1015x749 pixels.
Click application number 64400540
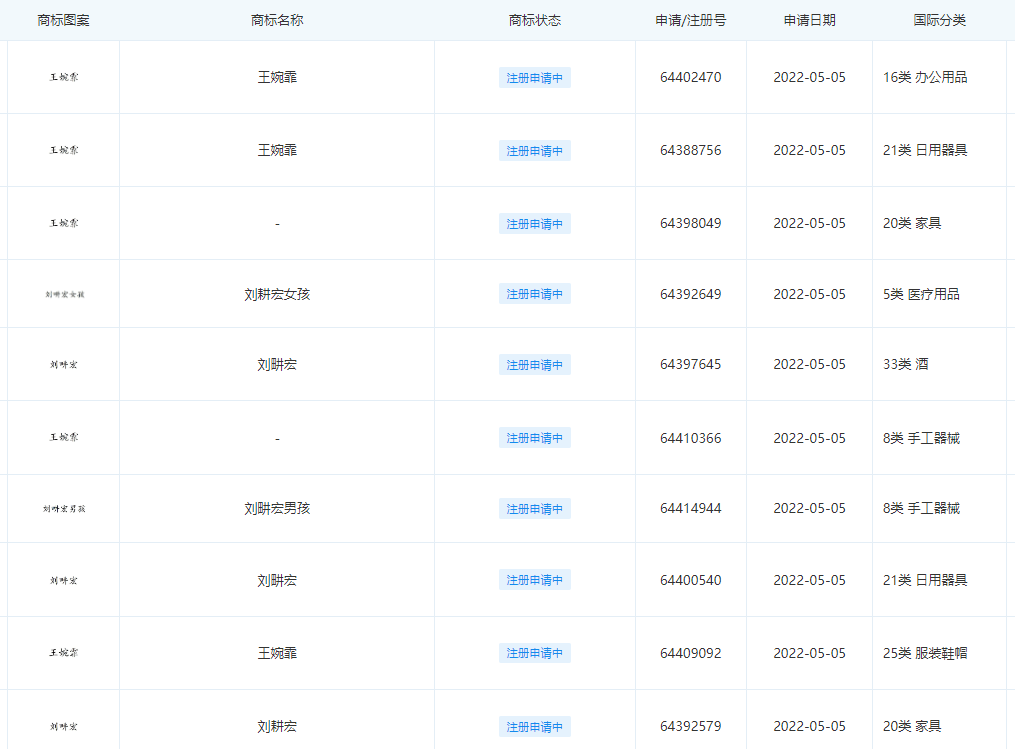pyautogui.click(x=691, y=580)
